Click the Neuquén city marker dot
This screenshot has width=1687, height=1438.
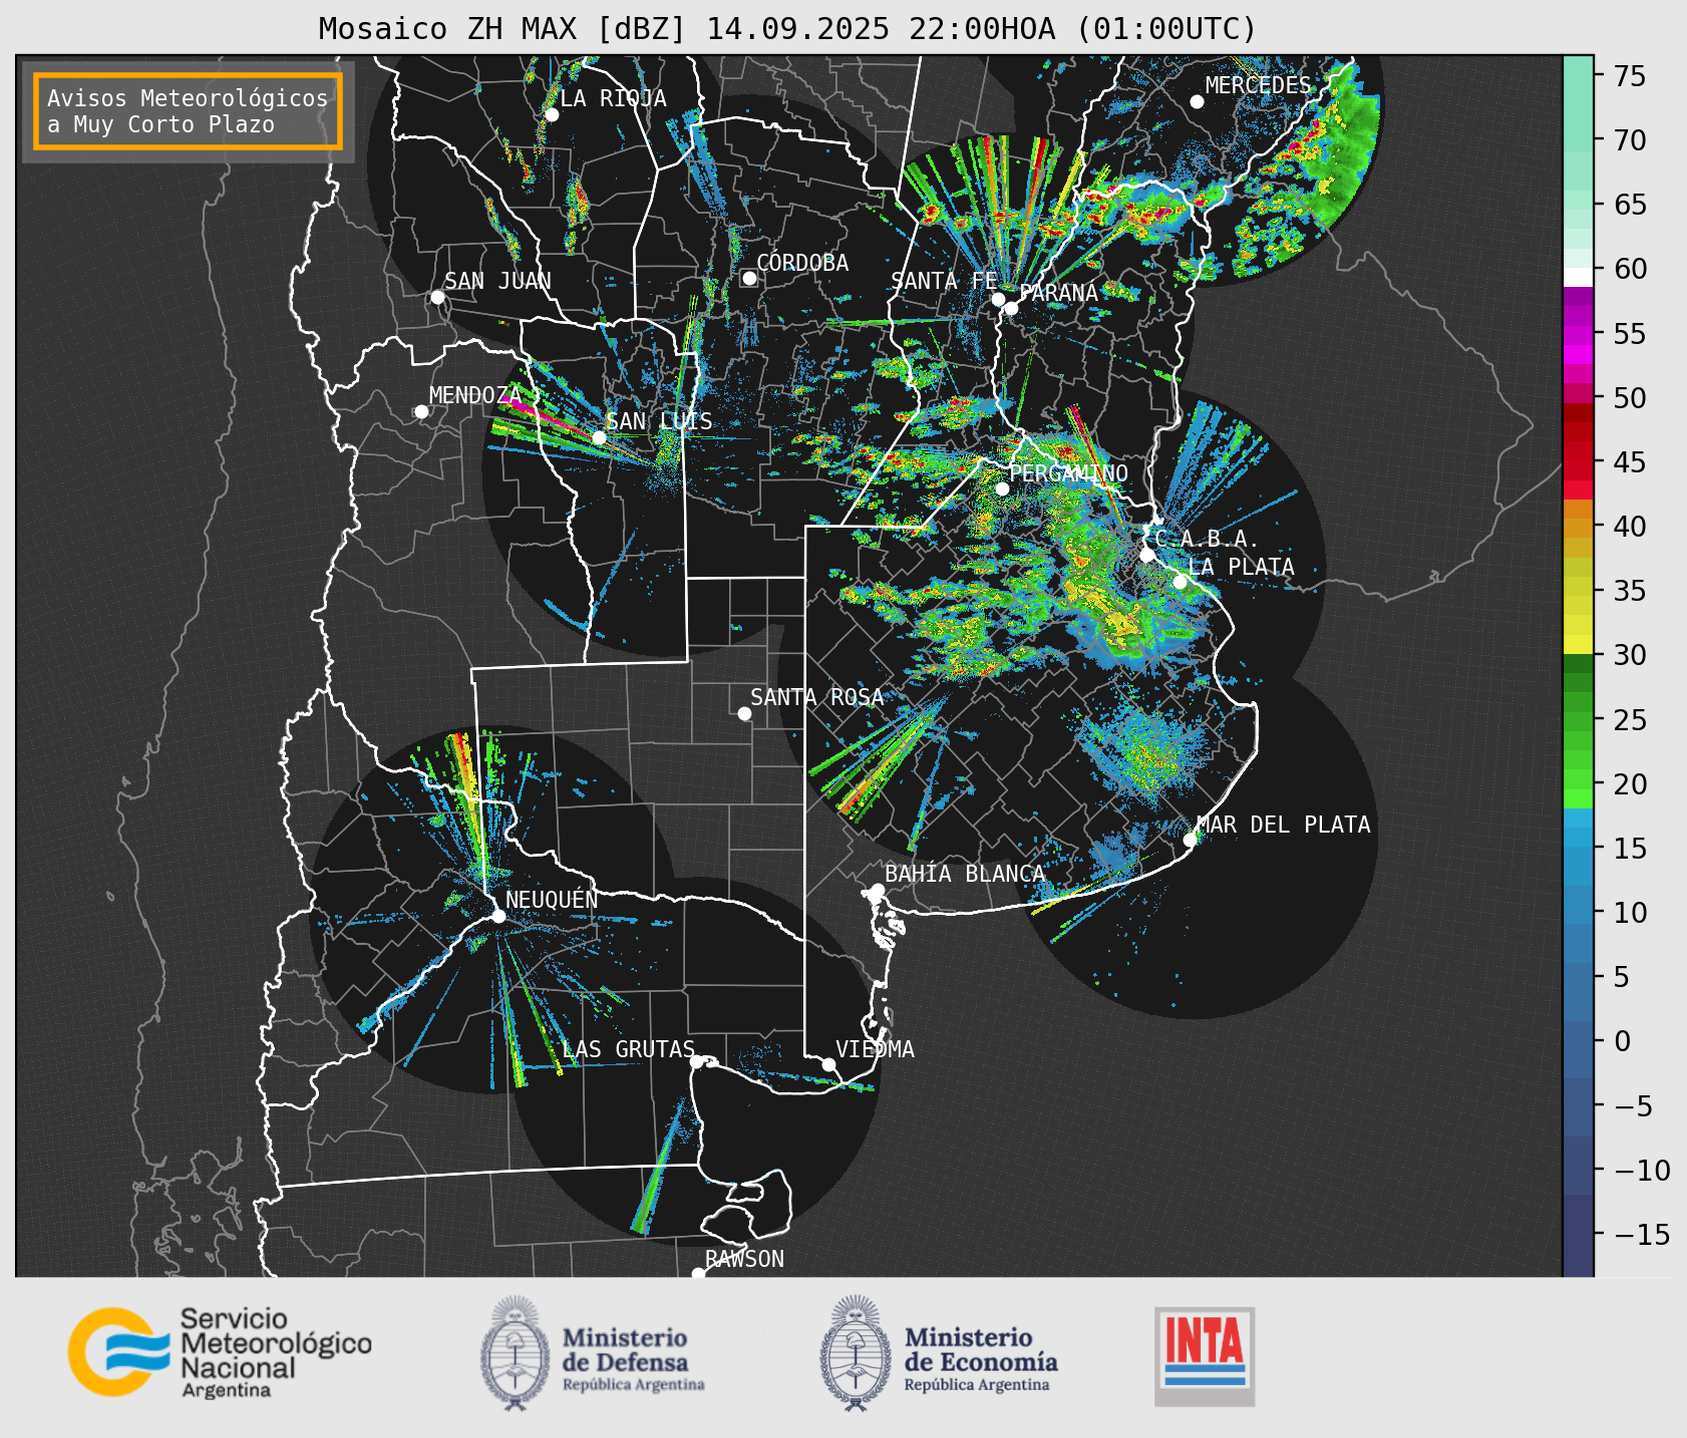498,916
